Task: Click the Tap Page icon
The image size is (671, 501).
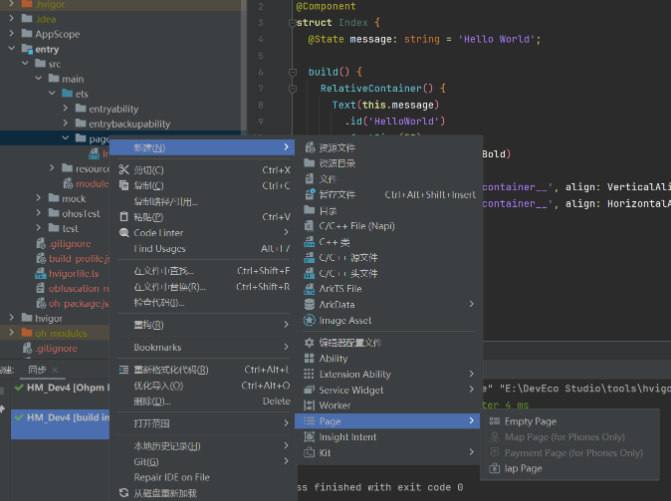Action: pyautogui.click(x=494, y=468)
